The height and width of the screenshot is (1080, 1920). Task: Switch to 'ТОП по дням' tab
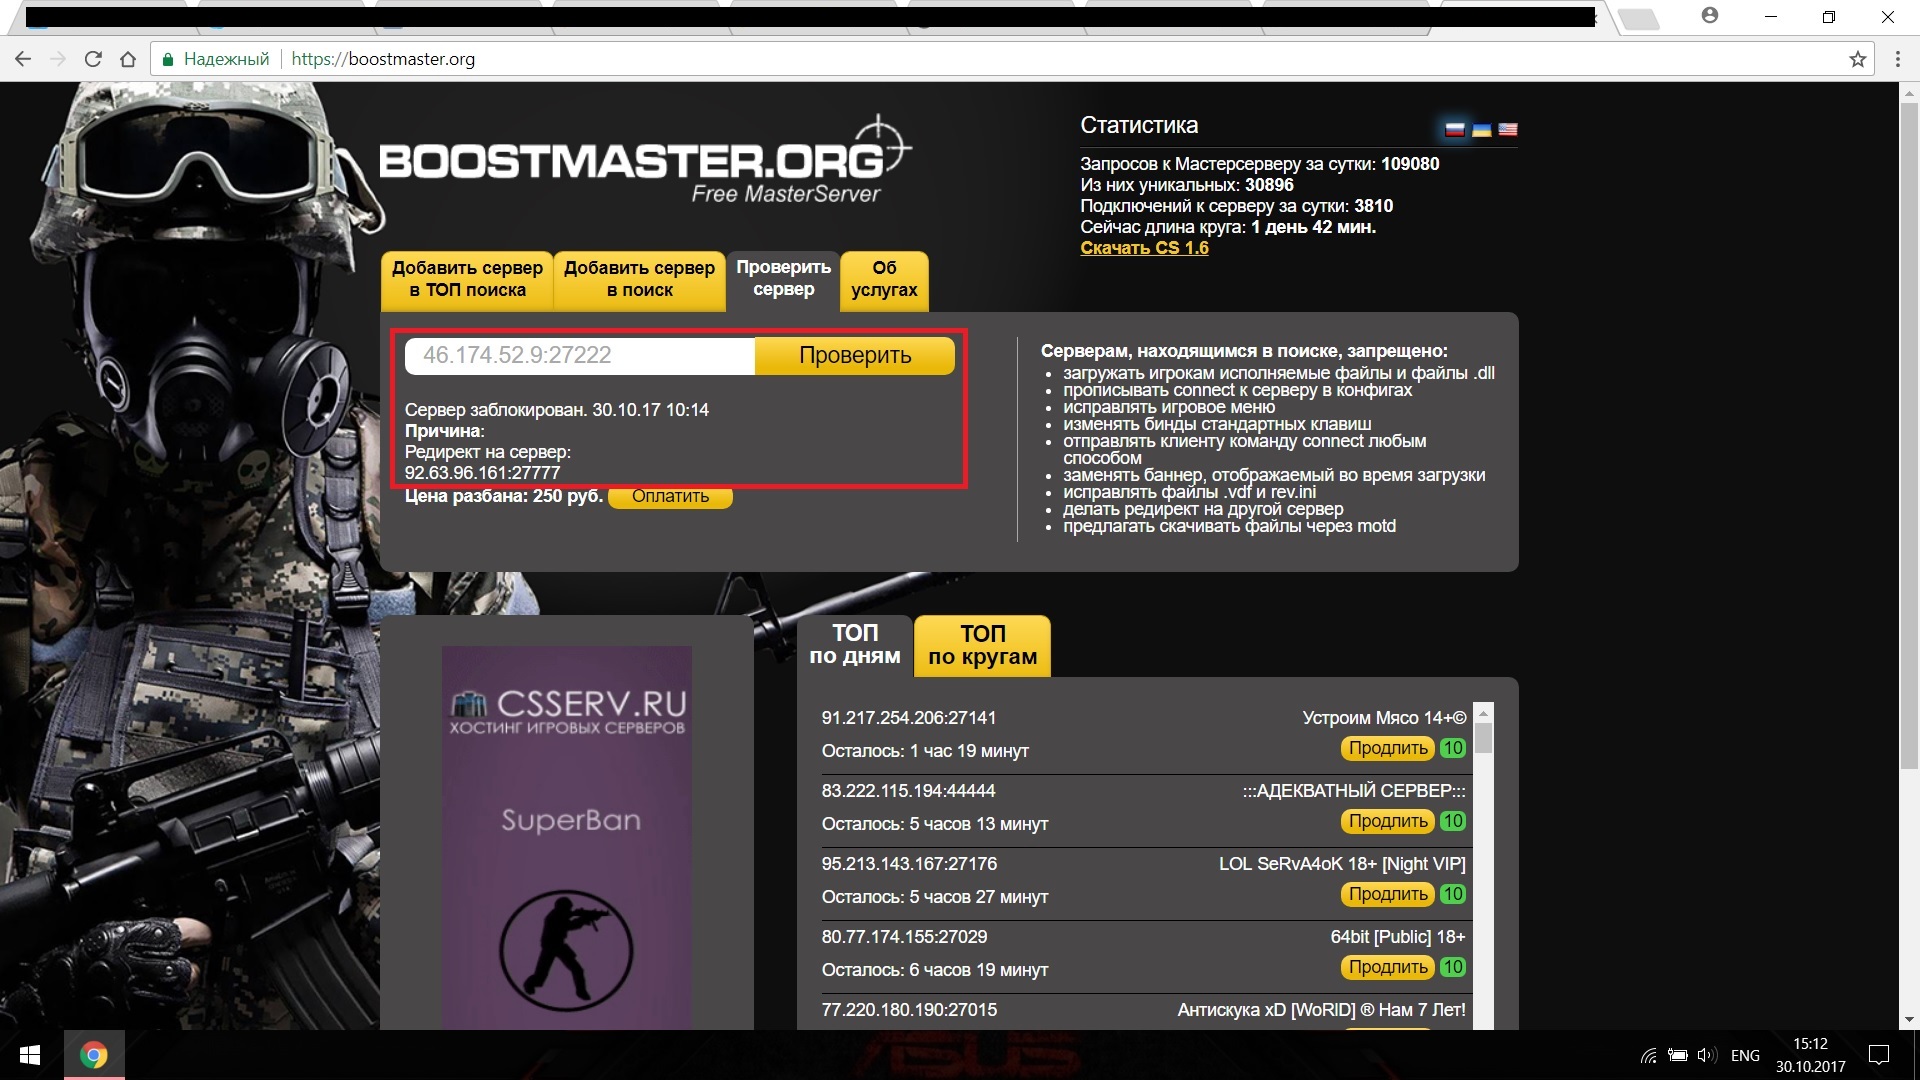(855, 645)
